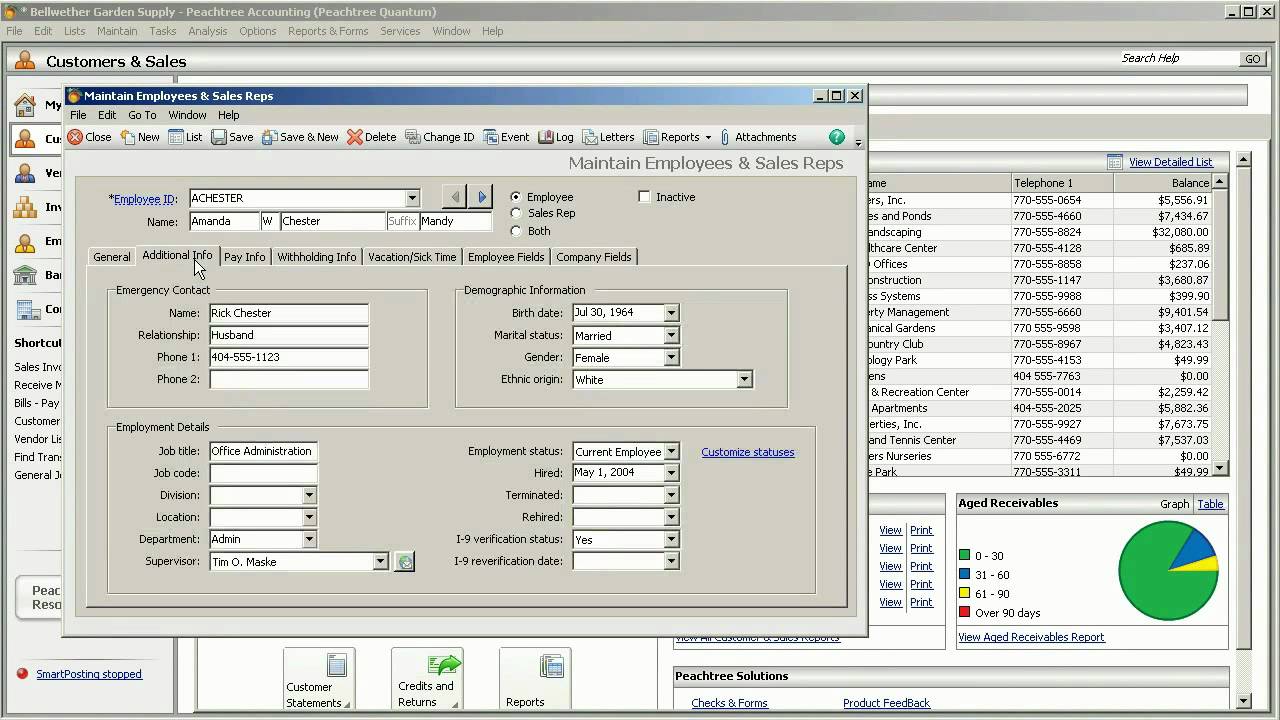Click the GO button next to Search Help
Screen dimensions: 1280x720
point(1252,59)
